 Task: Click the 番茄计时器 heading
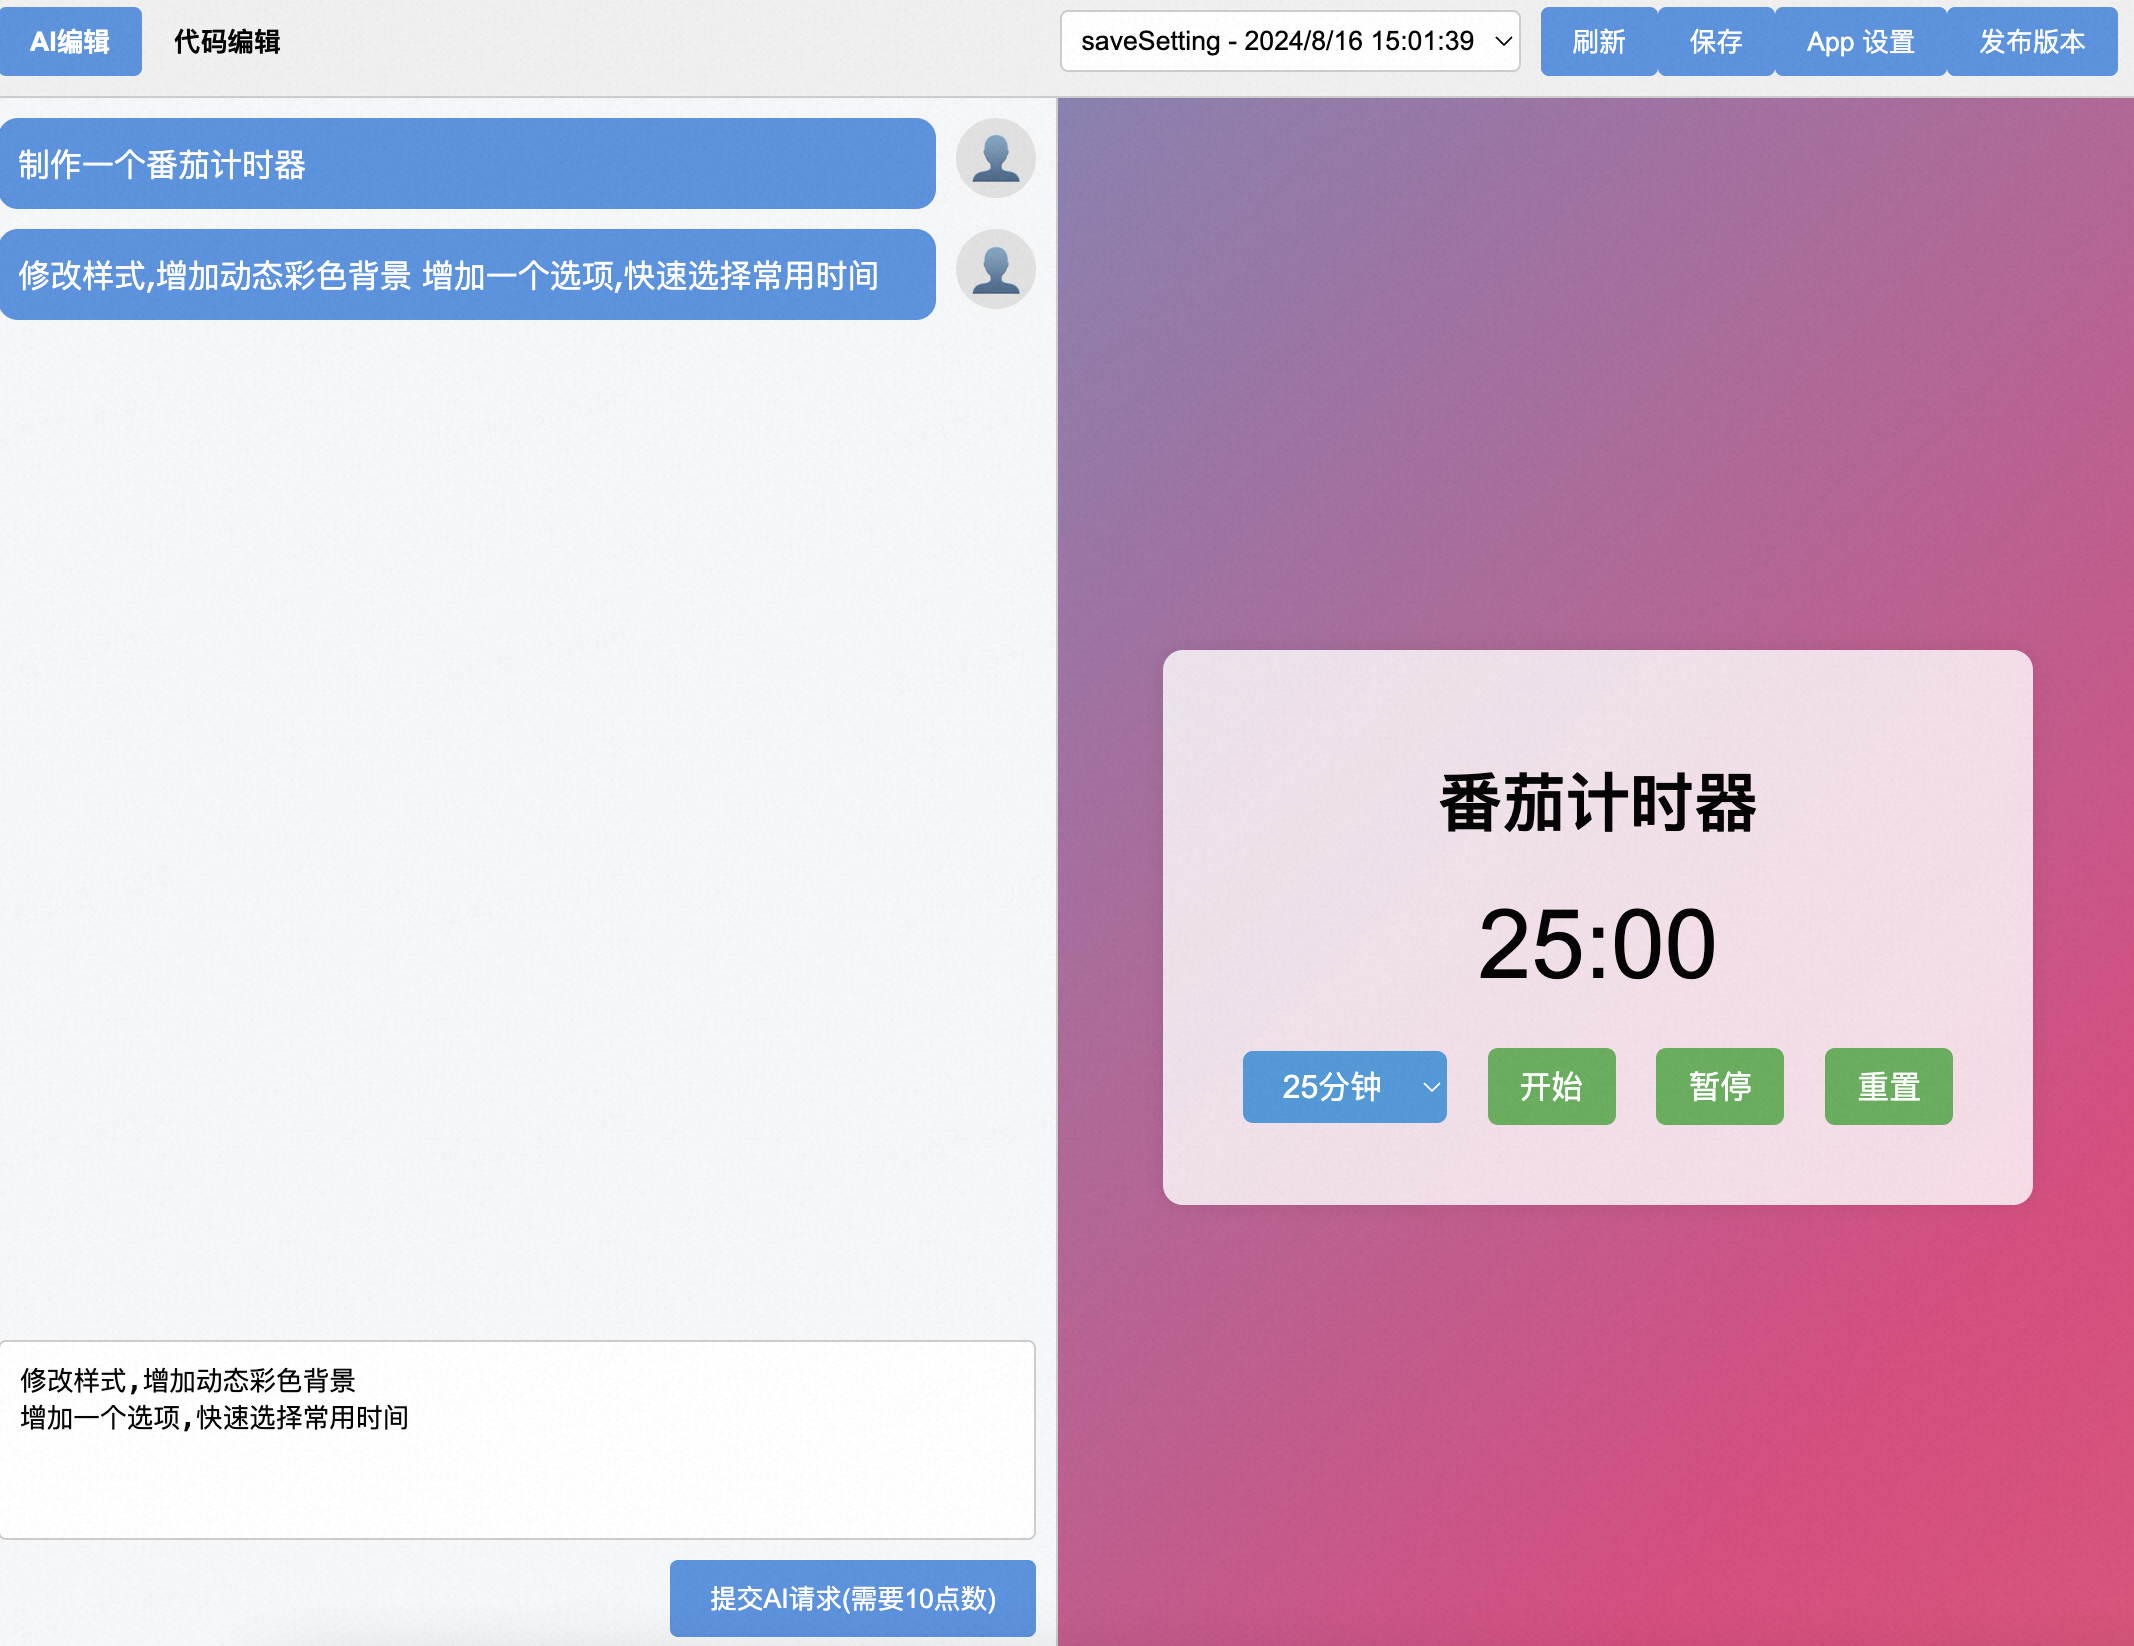1597,803
